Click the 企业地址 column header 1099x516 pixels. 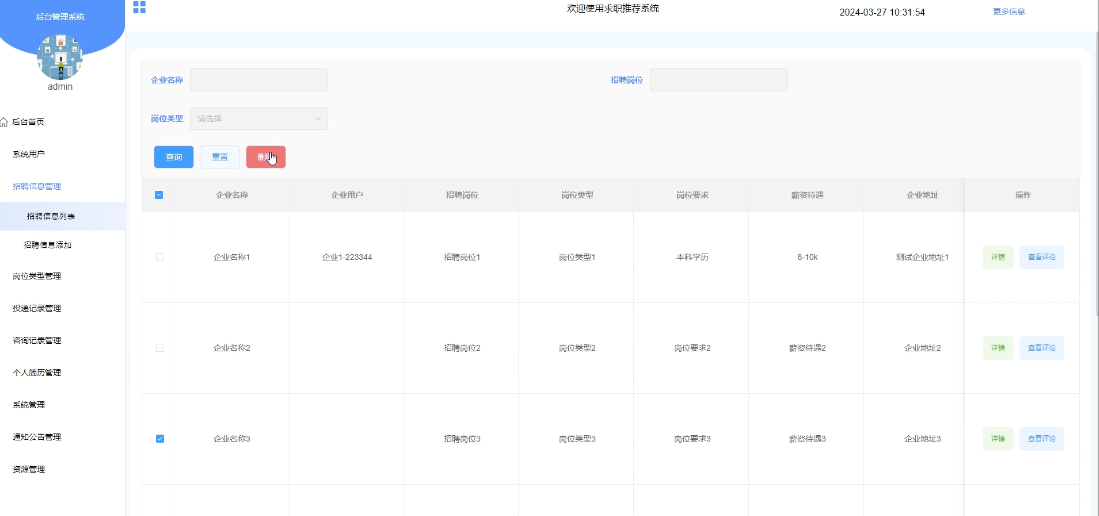[922, 195]
